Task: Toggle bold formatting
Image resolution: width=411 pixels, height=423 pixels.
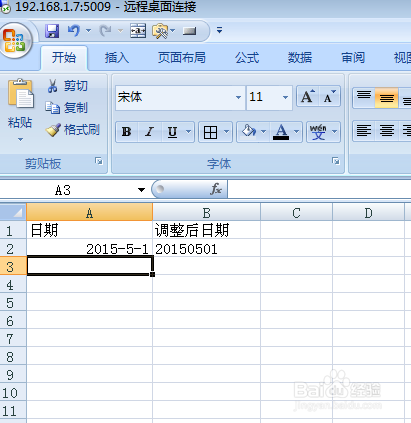Action: click(x=127, y=132)
